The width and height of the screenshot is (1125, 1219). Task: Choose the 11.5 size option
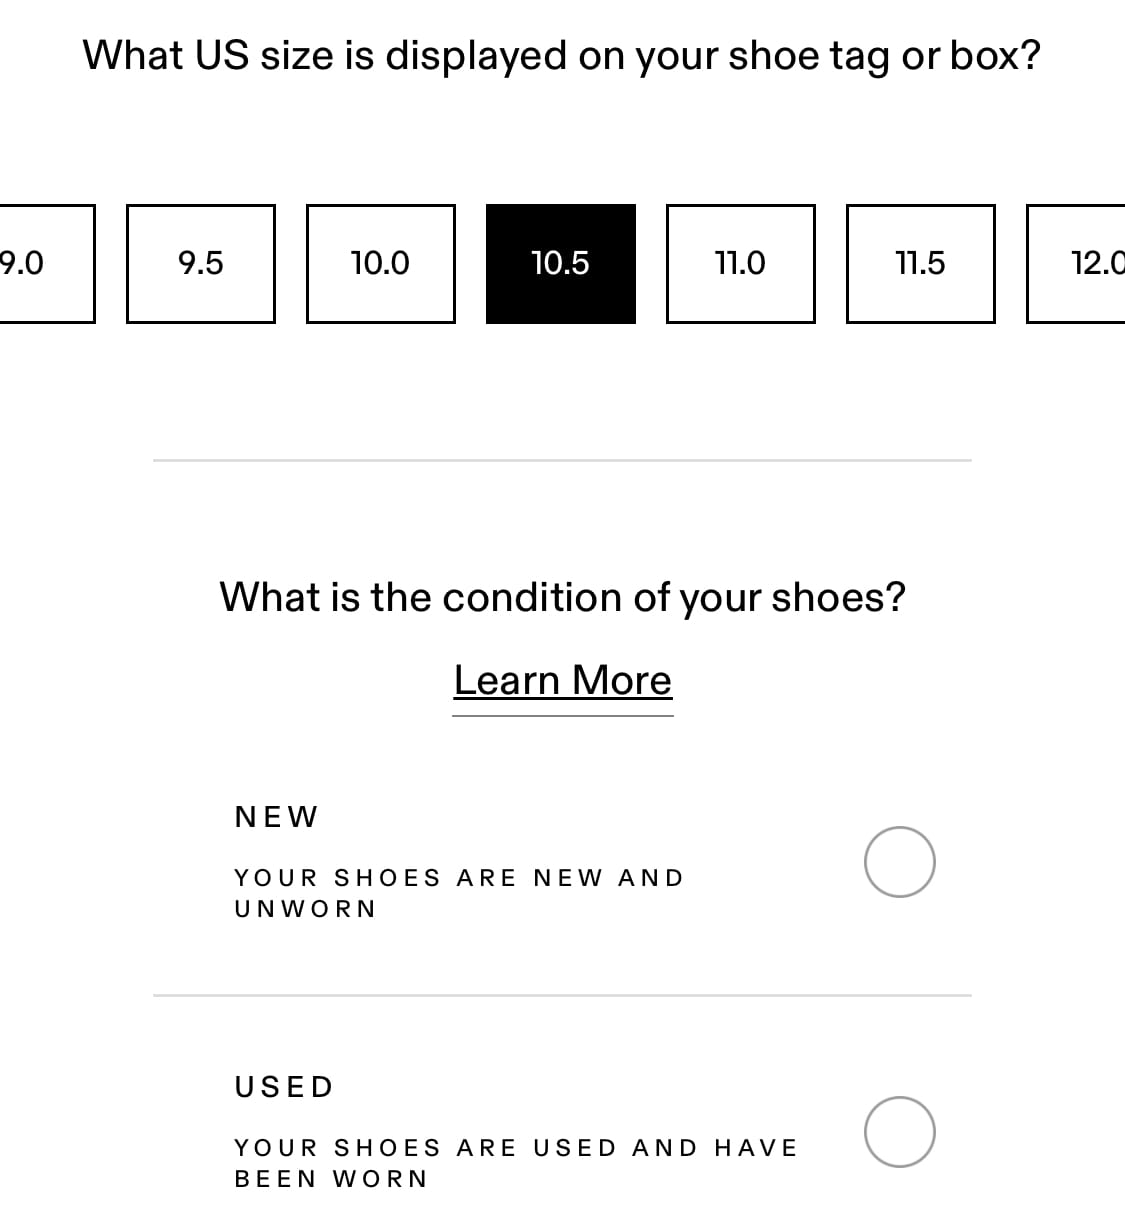pyautogui.click(x=920, y=263)
